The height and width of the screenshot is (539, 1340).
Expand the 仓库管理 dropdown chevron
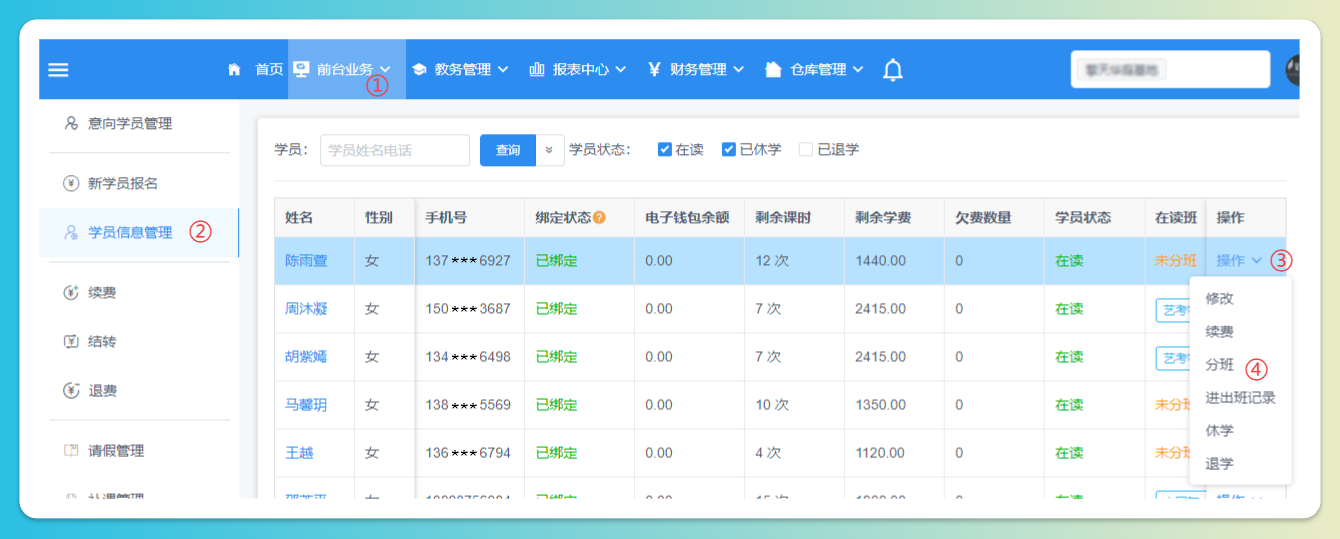(x=857, y=69)
